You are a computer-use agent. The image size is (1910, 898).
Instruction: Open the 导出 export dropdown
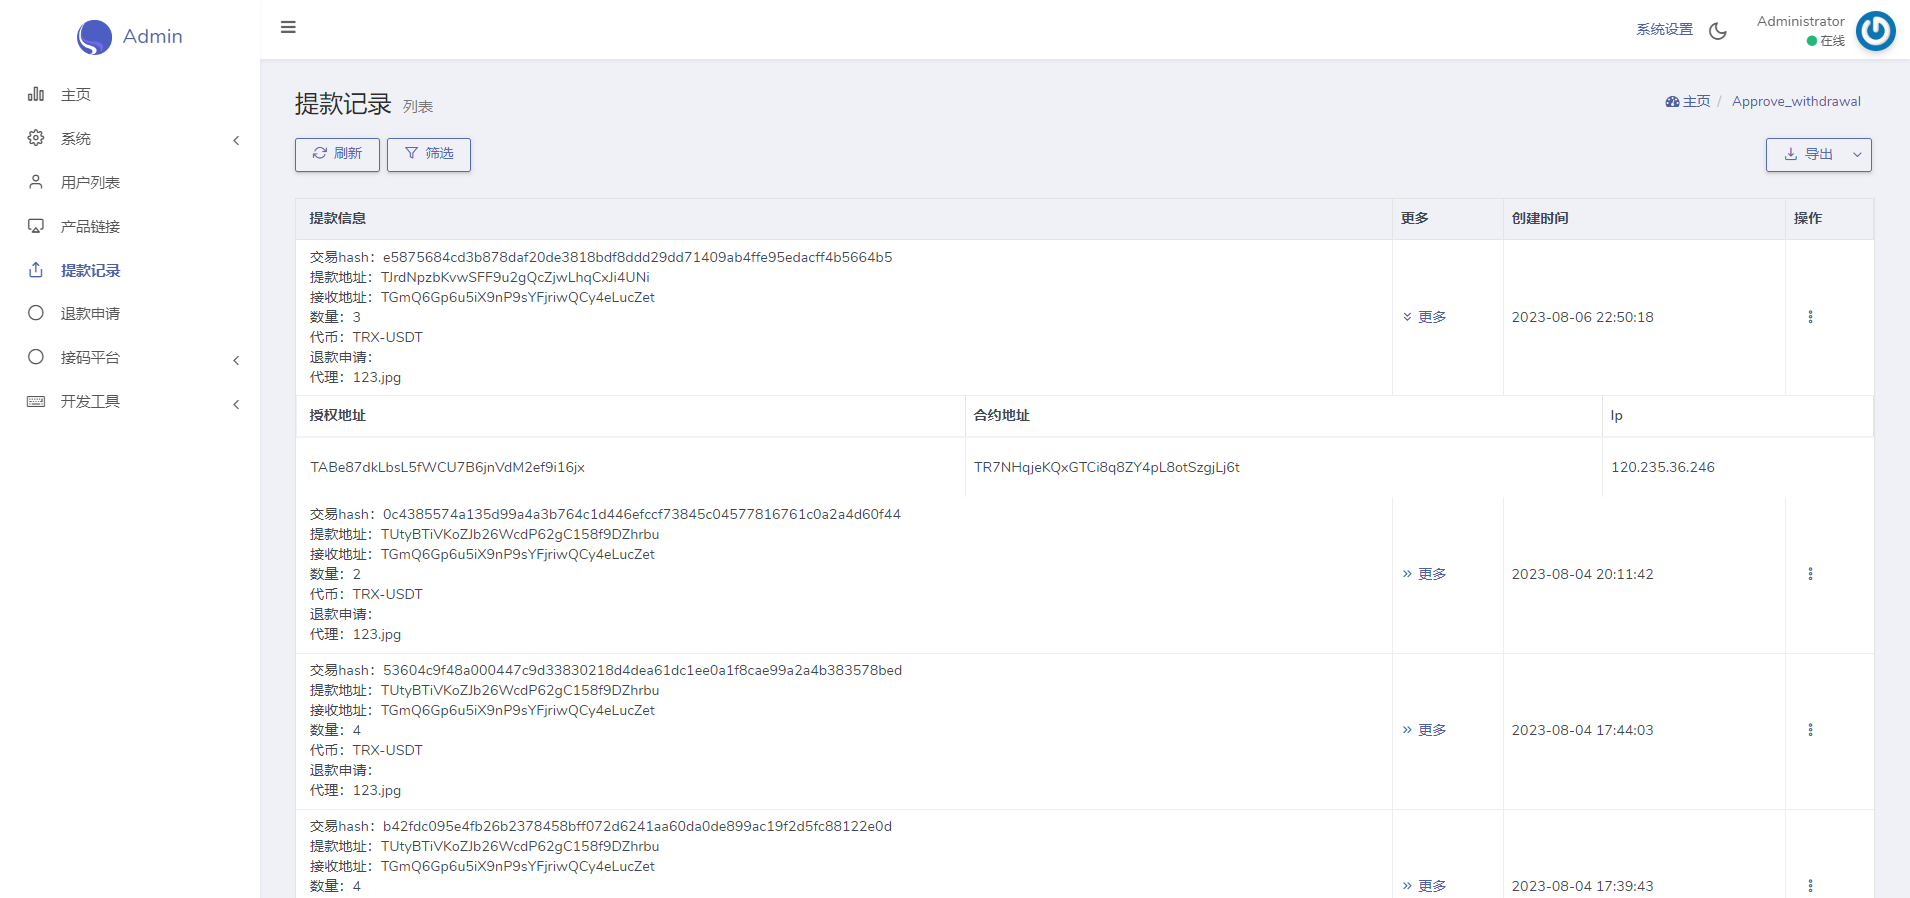tap(1817, 155)
